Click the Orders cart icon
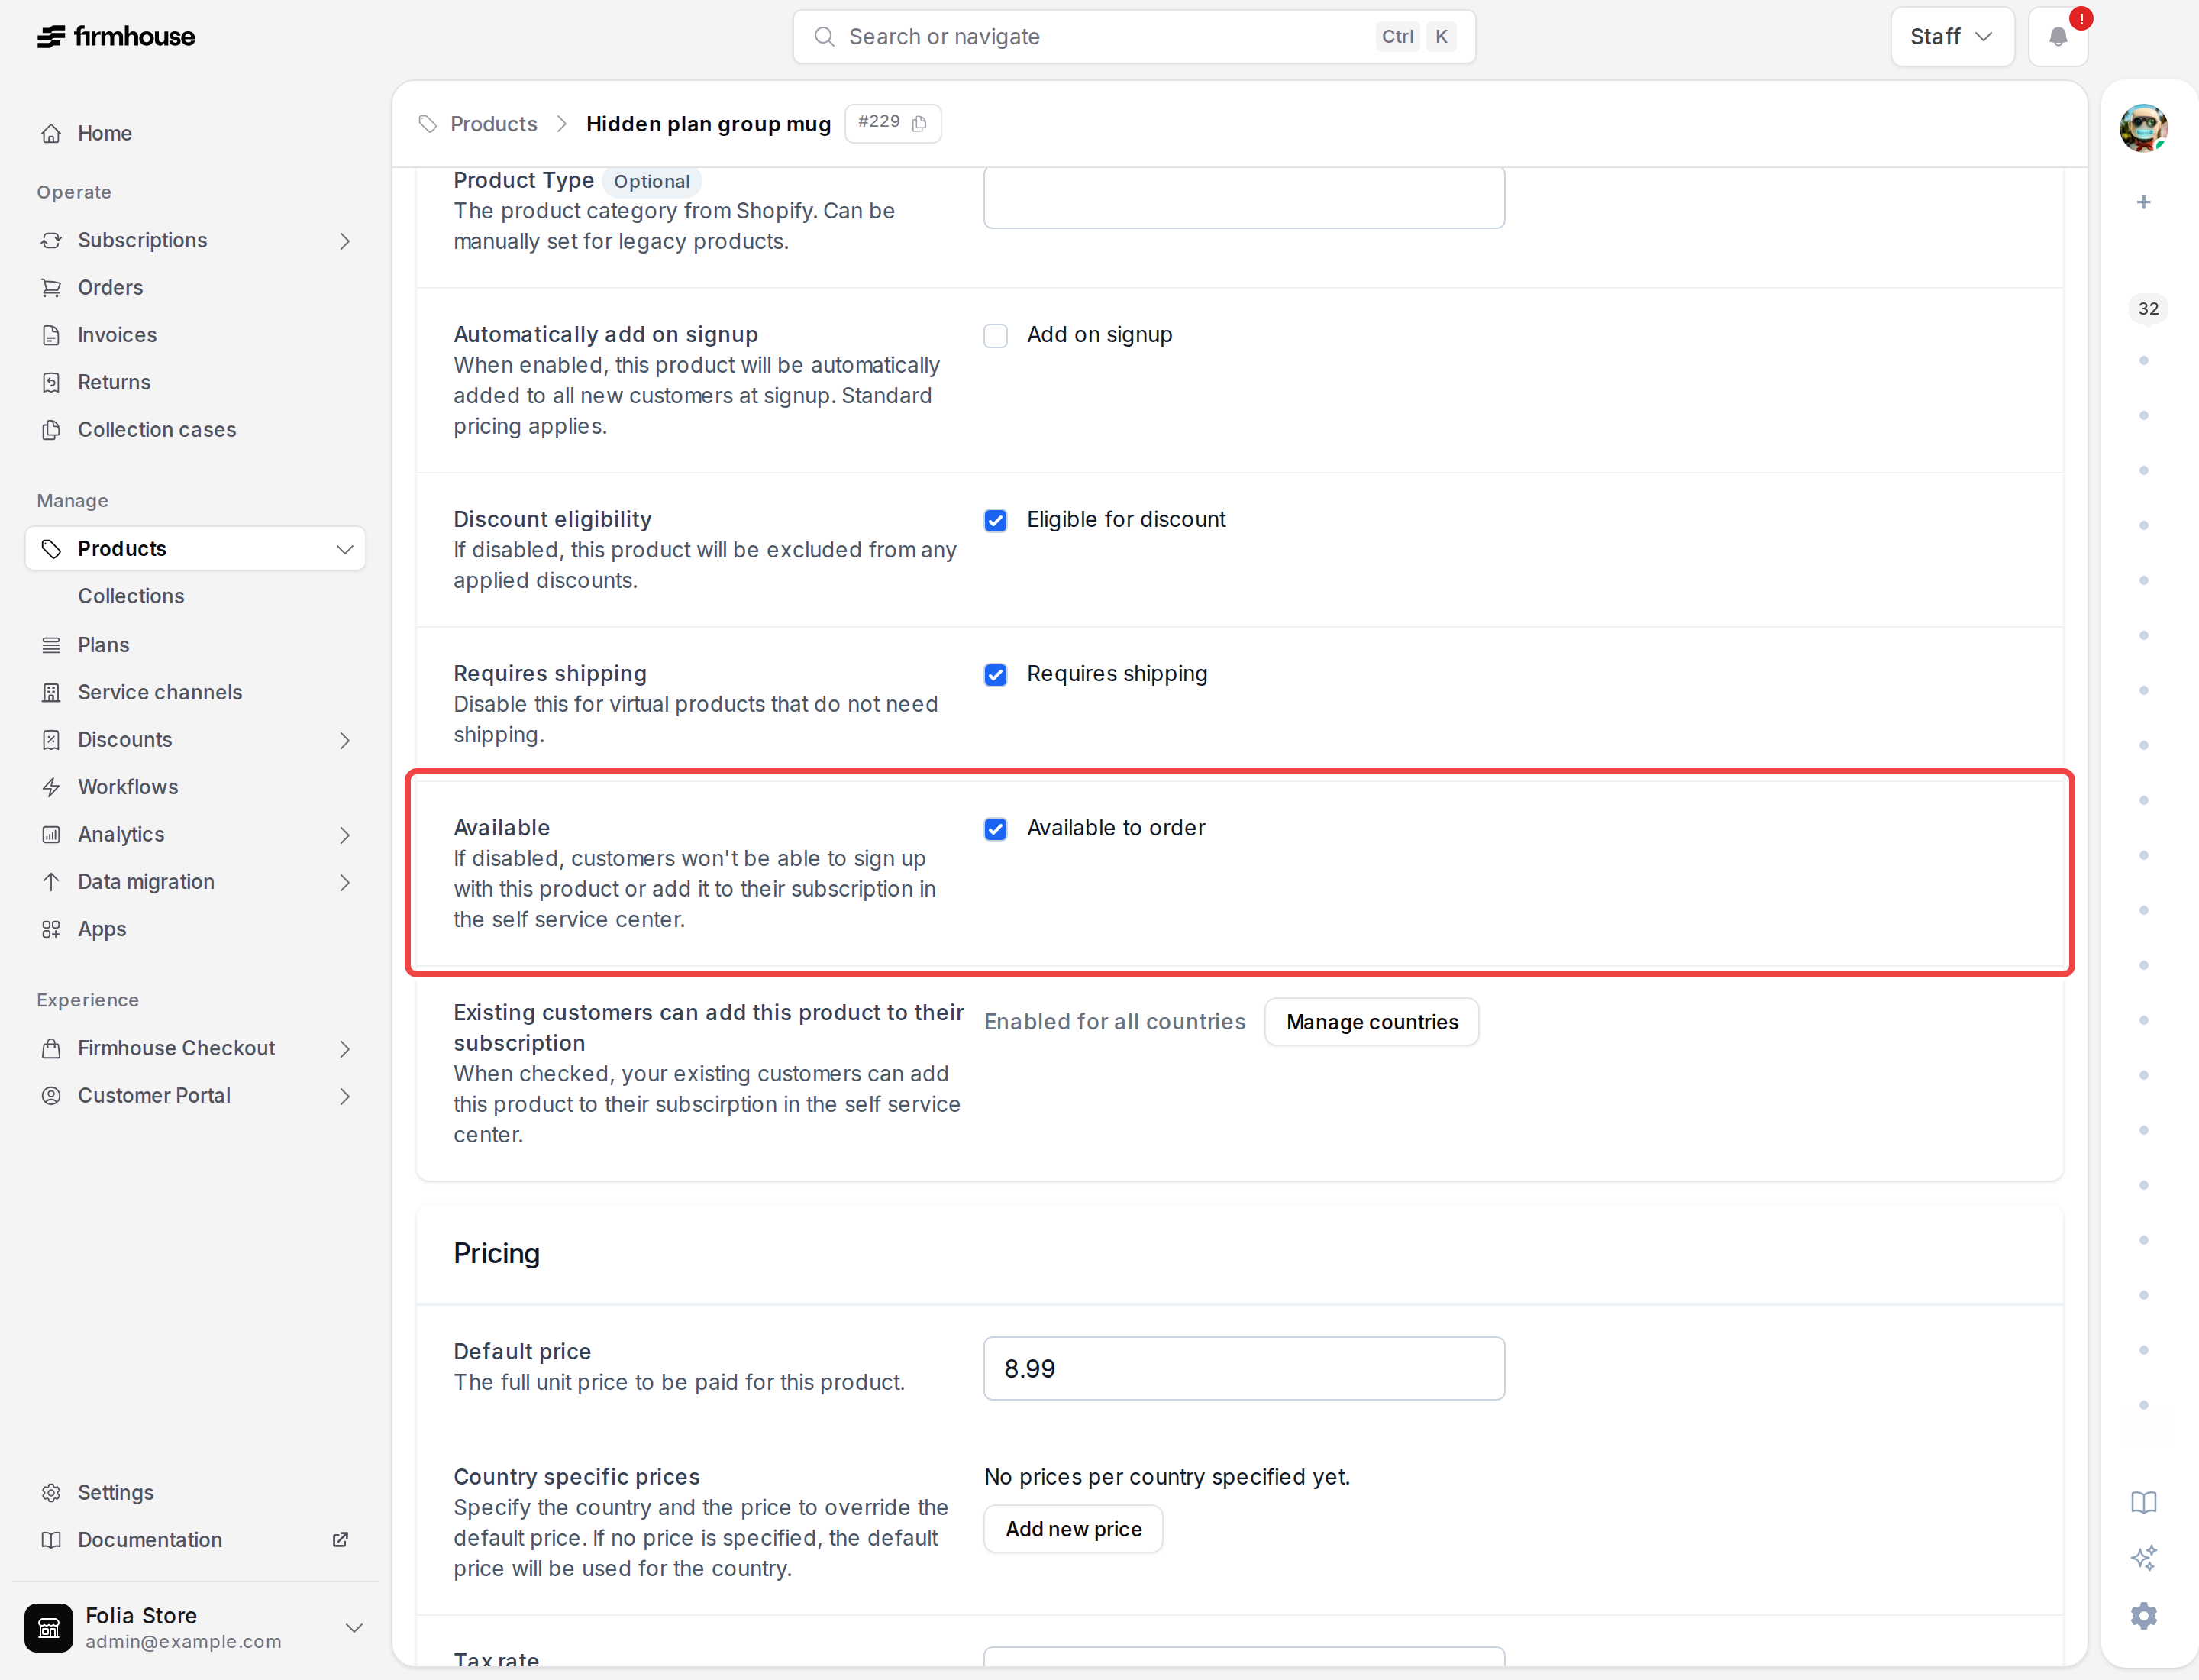This screenshot has height=1680, width=2199. (x=51, y=288)
